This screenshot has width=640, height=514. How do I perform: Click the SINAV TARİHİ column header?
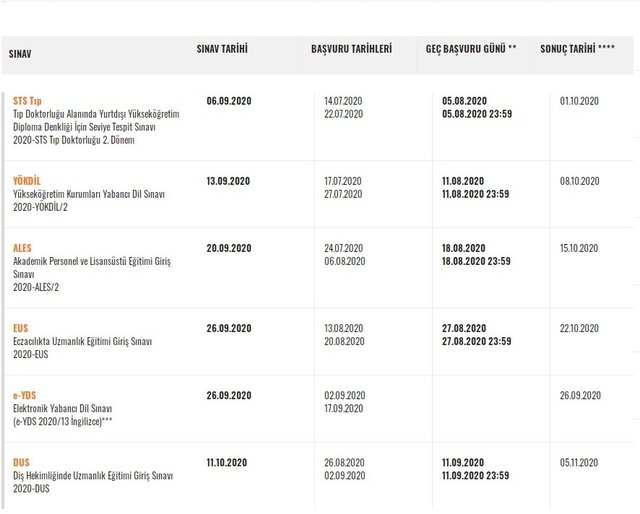pos(221,48)
